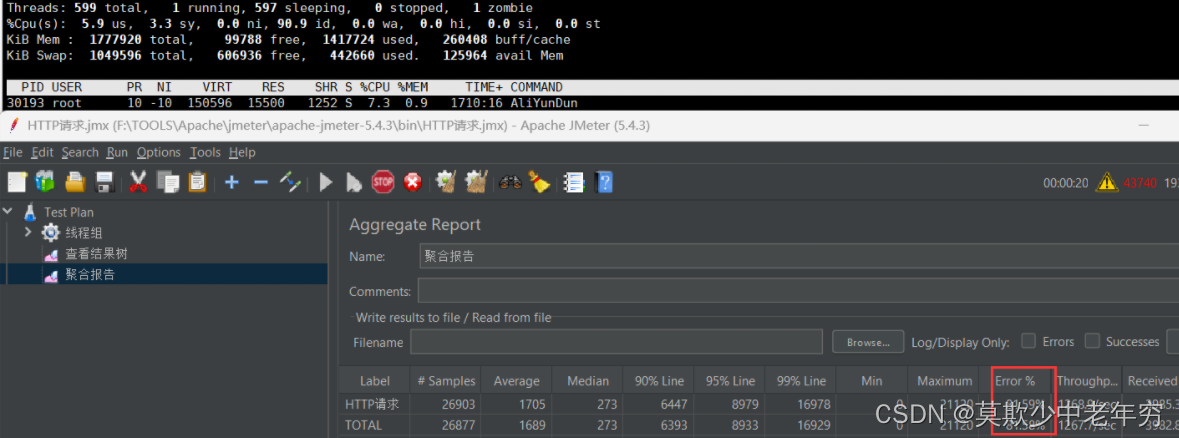Open Help with the question mark icon

point(604,182)
